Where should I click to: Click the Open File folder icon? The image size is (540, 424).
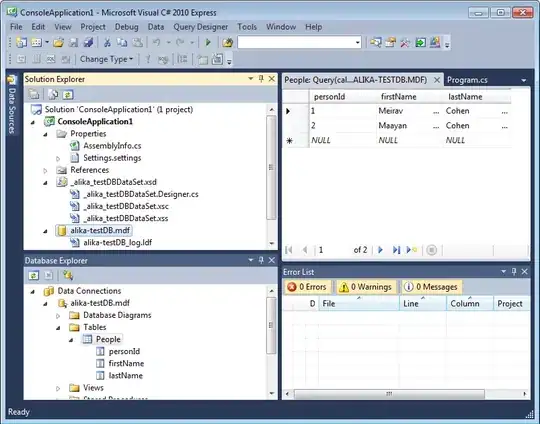59,43
